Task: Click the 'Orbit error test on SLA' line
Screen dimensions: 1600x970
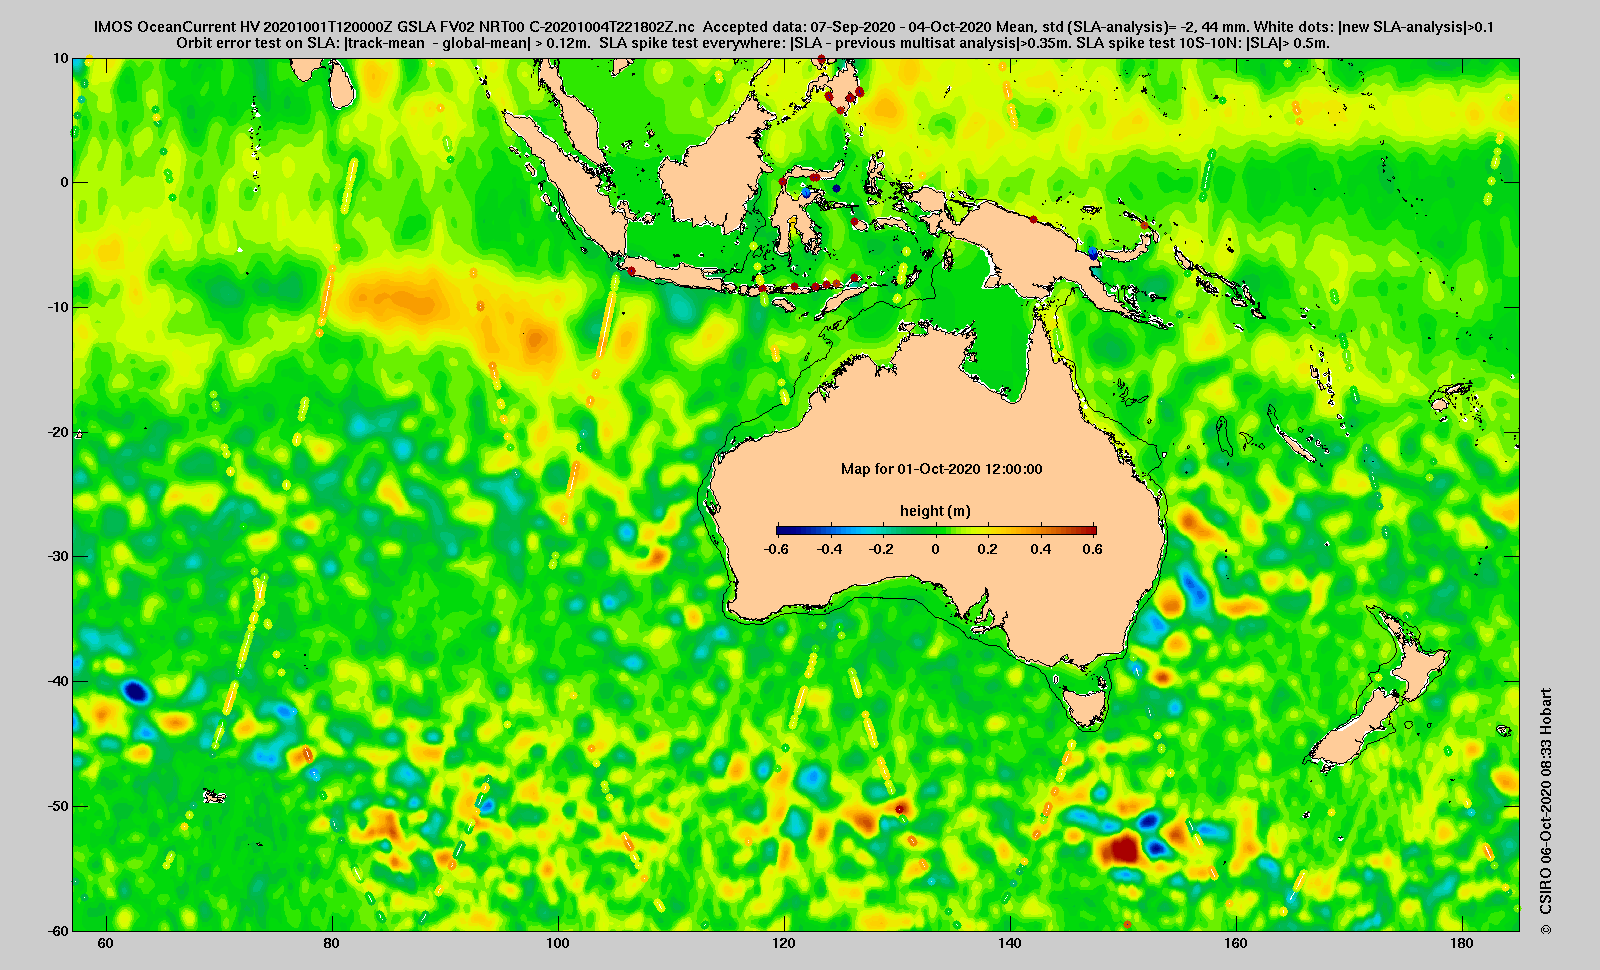Action: [x=753, y=43]
